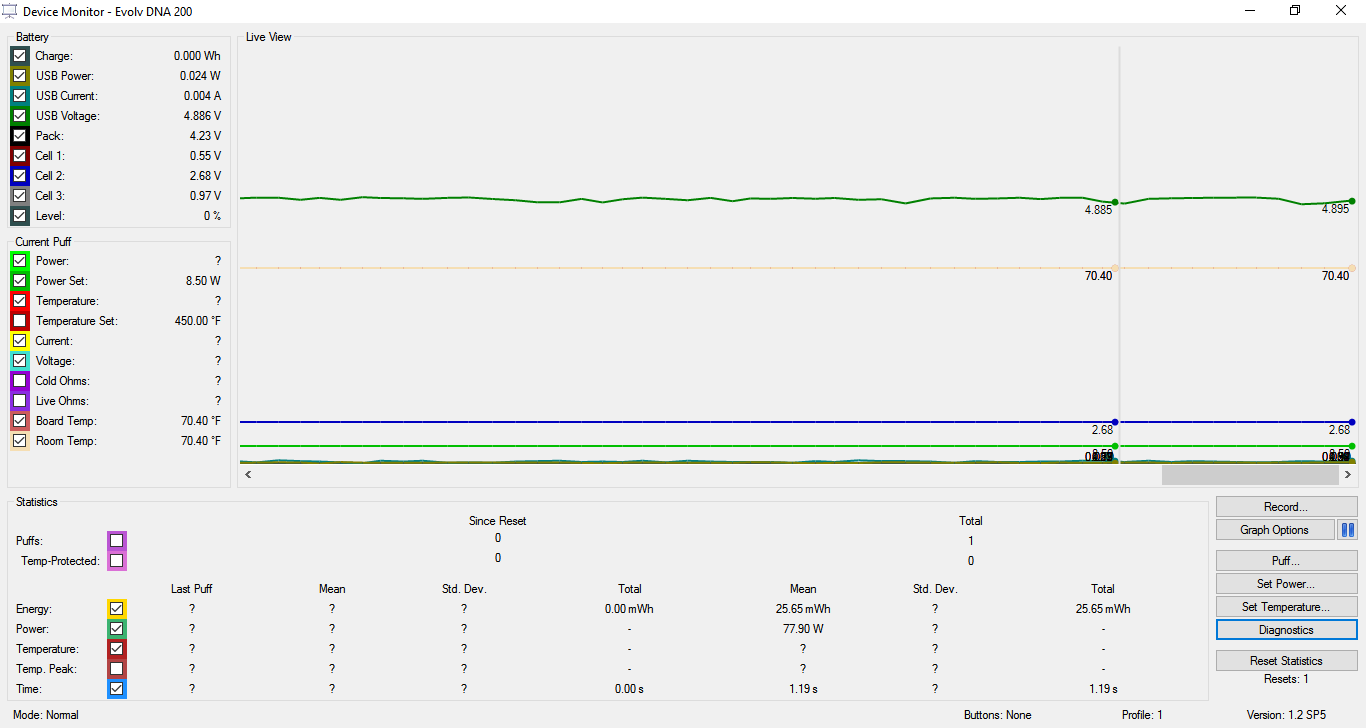Click Reset Statistics

(1286, 661)
